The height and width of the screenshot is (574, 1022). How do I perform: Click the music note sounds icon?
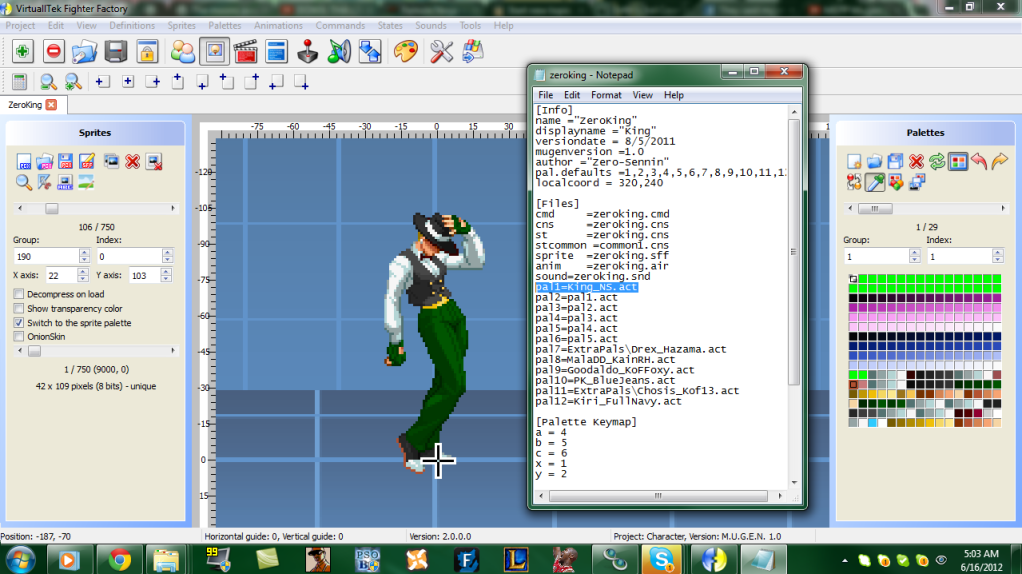point(340,51)
